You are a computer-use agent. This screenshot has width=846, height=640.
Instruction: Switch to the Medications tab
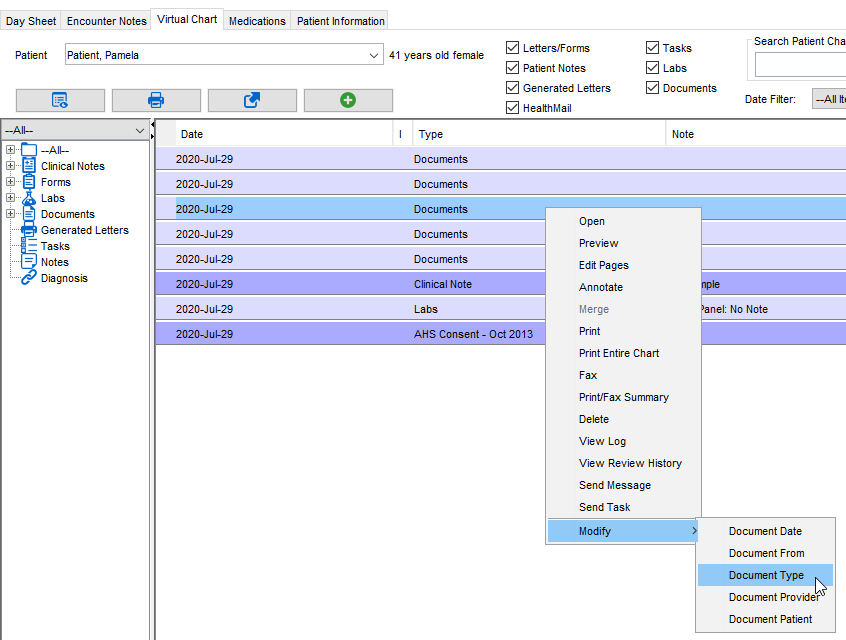(x=257, y=21)
